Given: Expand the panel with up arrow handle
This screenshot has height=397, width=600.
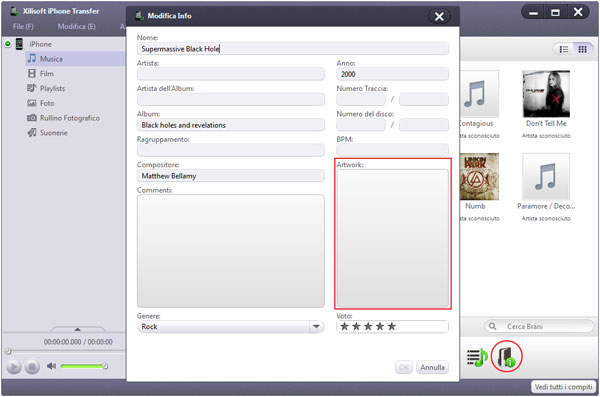Looking at the screenshot, I should pos(77,329).
